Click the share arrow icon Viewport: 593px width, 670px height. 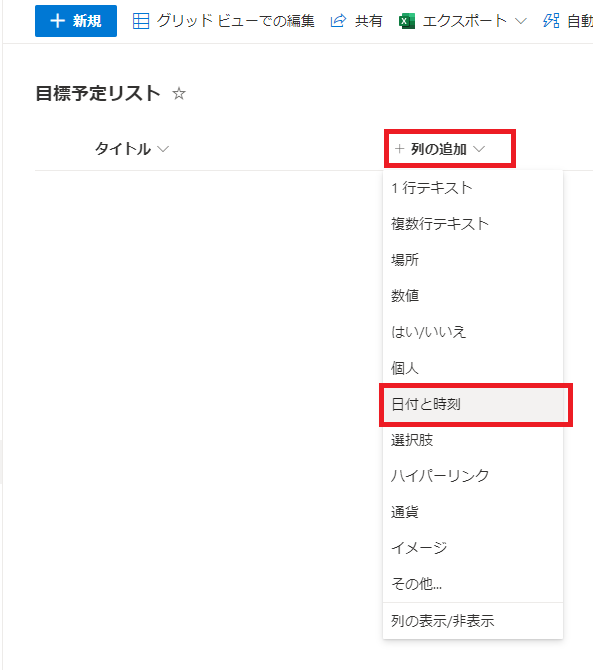pos(338,21)
